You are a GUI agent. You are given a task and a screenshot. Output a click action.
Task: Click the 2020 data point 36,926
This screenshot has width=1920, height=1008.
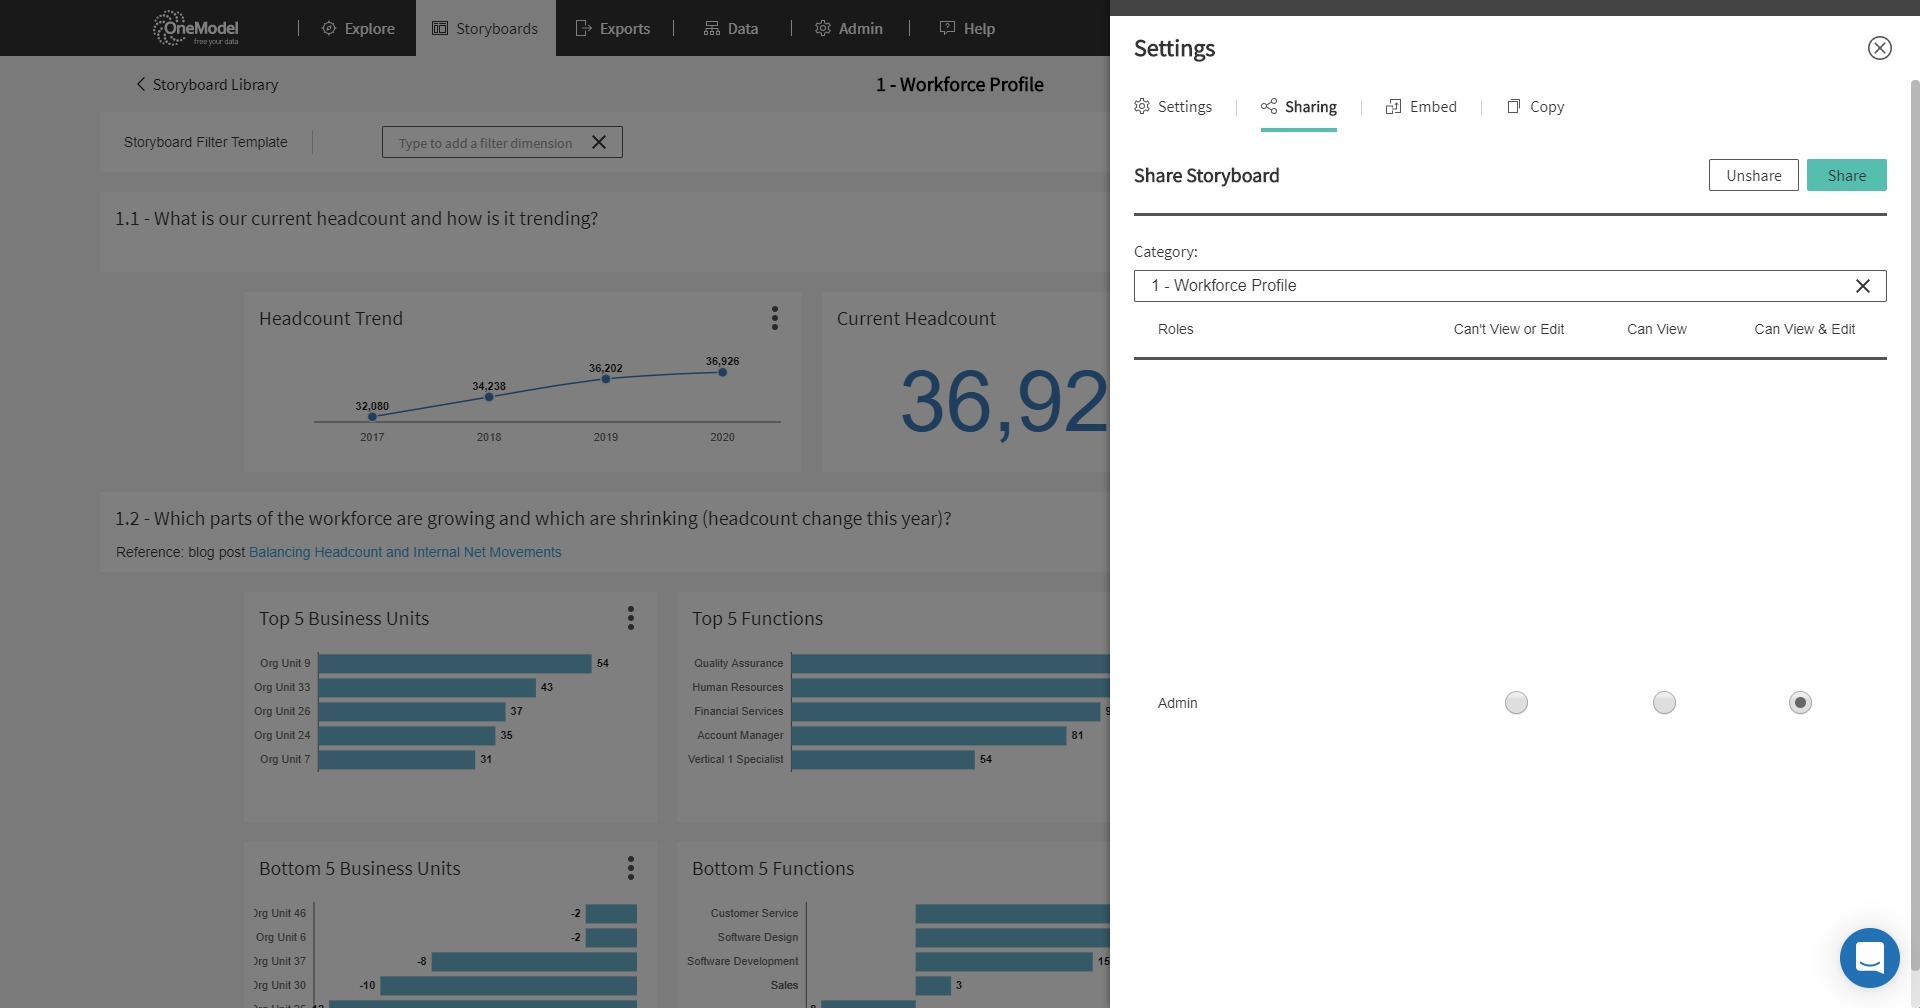click(x=722, y=372)
